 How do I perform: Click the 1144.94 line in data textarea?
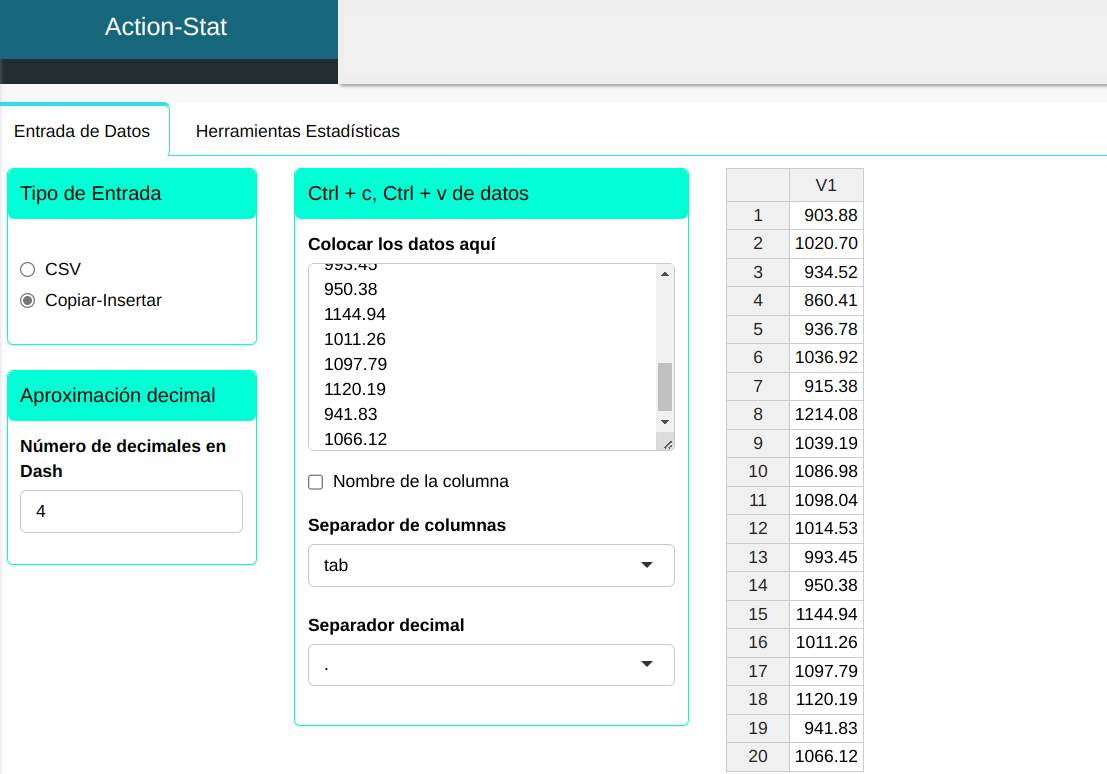coord(355,314)
